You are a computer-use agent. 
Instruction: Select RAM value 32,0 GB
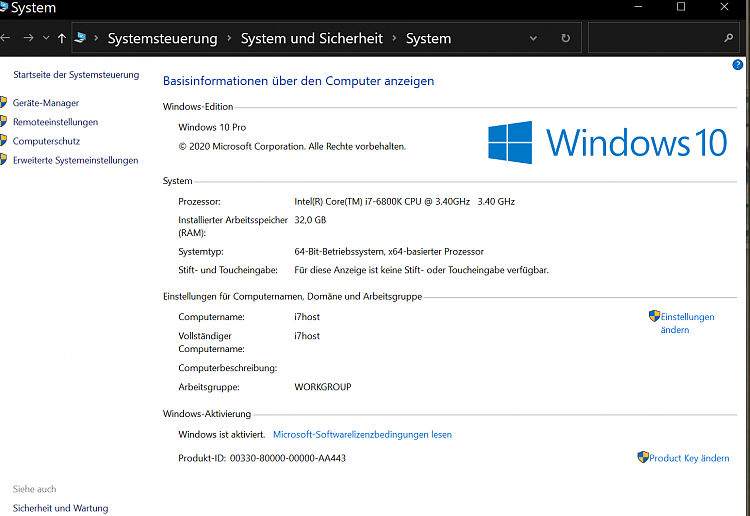point(310,220)
